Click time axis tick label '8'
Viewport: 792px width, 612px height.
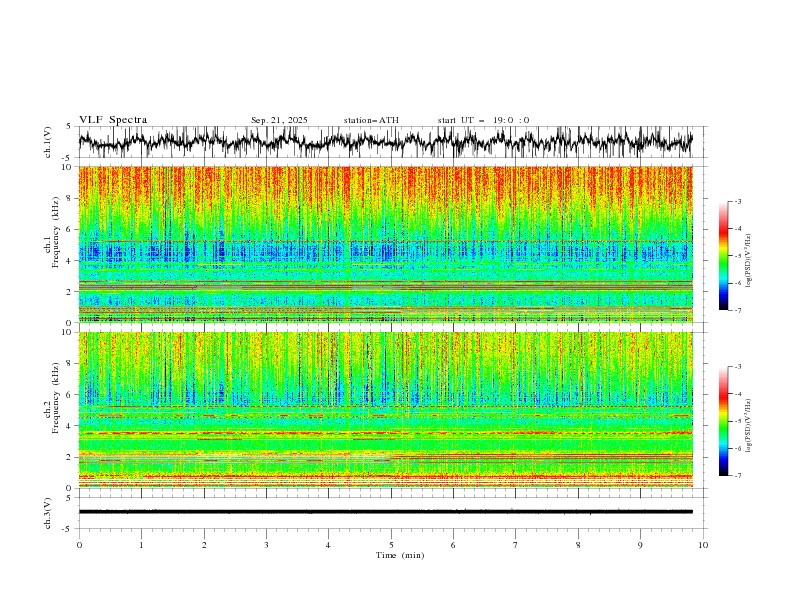578,545
